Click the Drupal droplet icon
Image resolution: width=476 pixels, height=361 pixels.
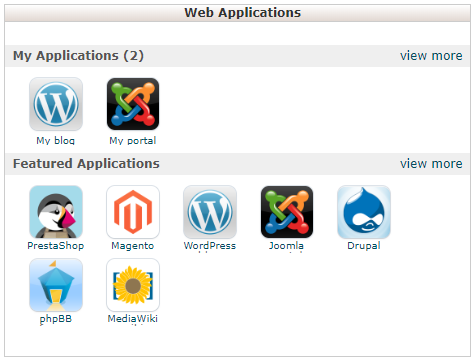point(364,212)
